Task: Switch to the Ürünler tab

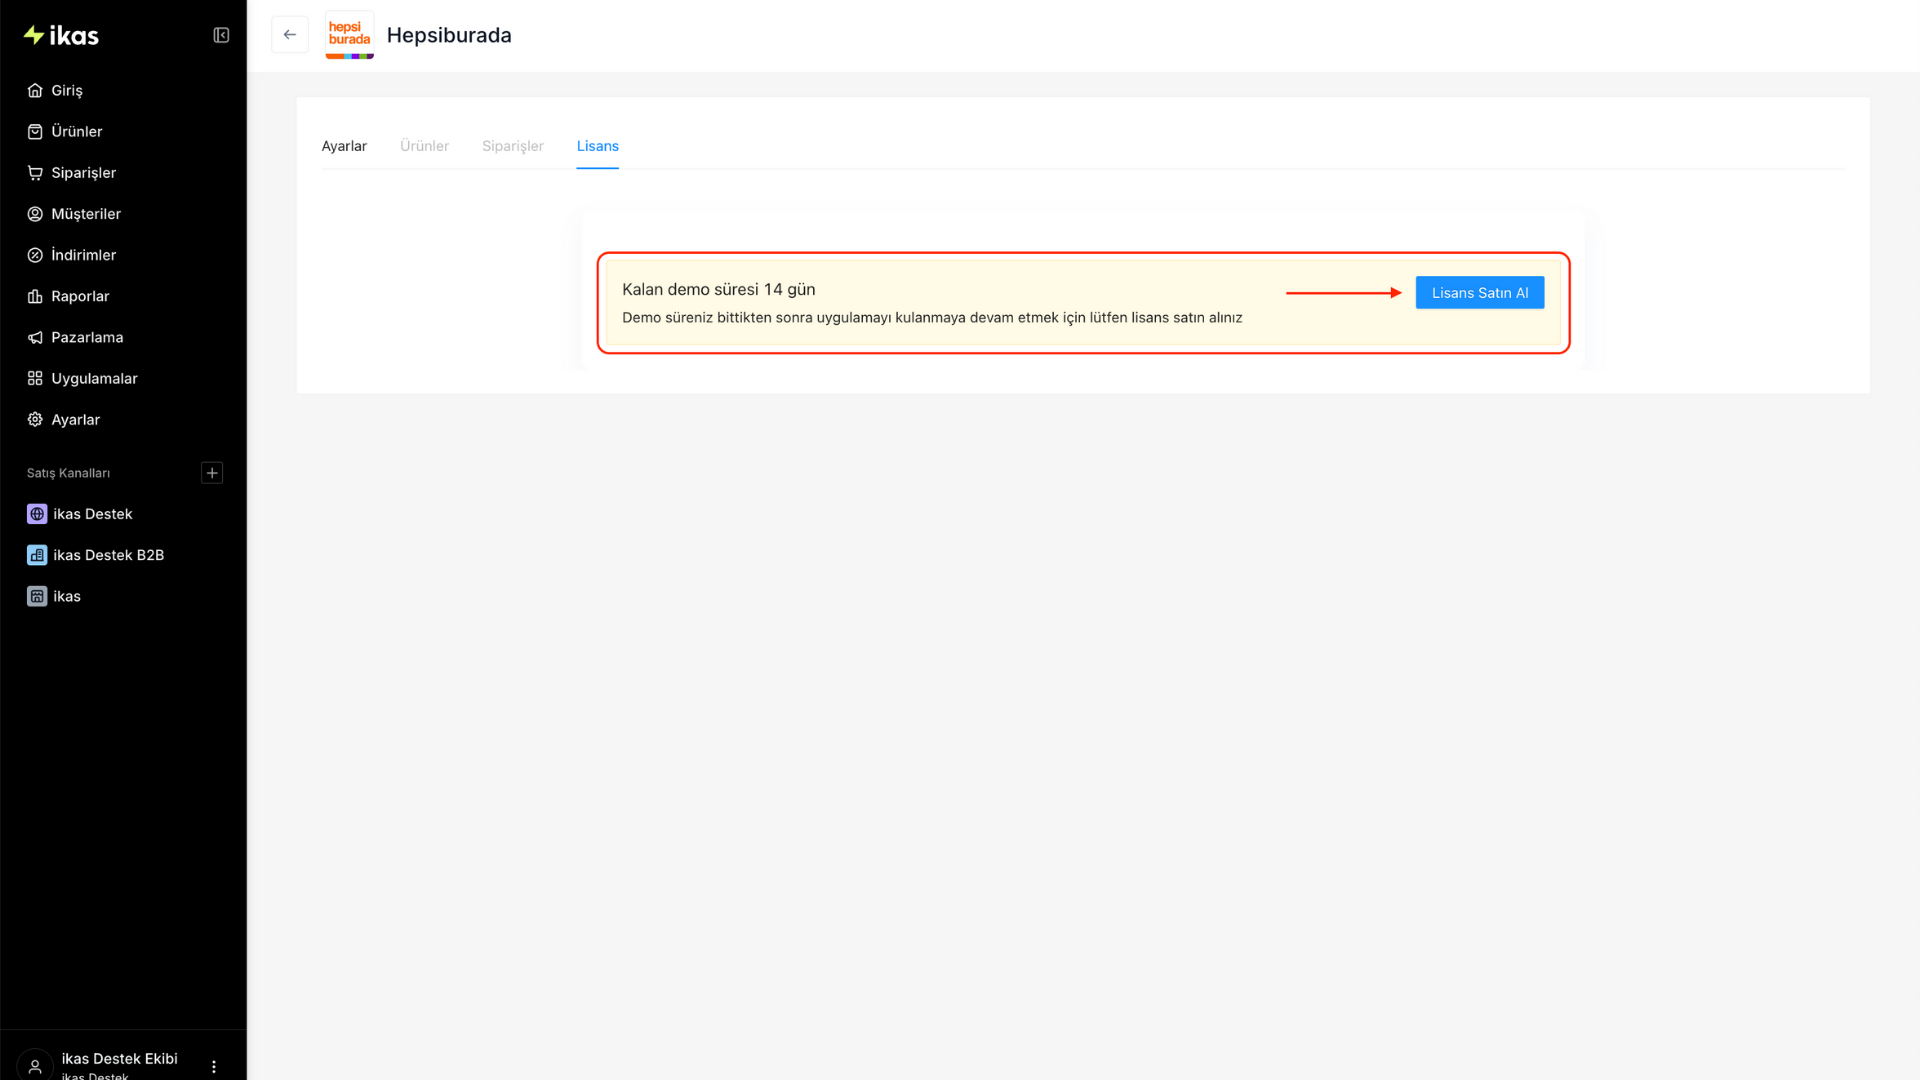Action: pyautogui.click(x=424, y=146)
